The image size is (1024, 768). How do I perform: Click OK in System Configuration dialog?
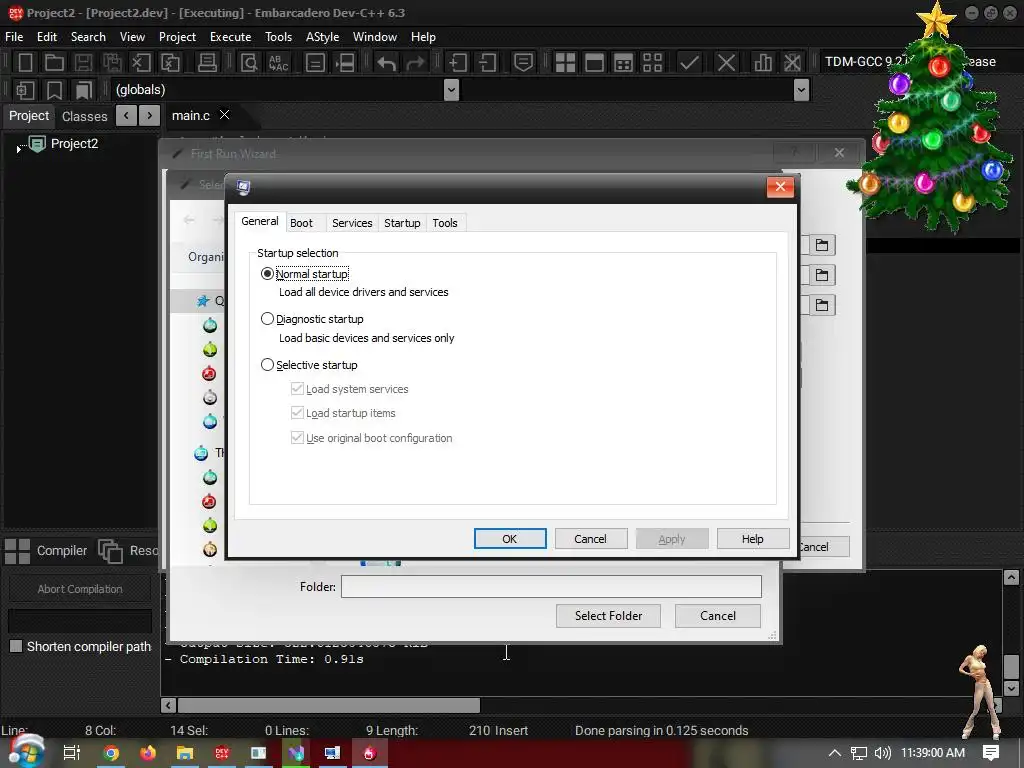point(510,539)
